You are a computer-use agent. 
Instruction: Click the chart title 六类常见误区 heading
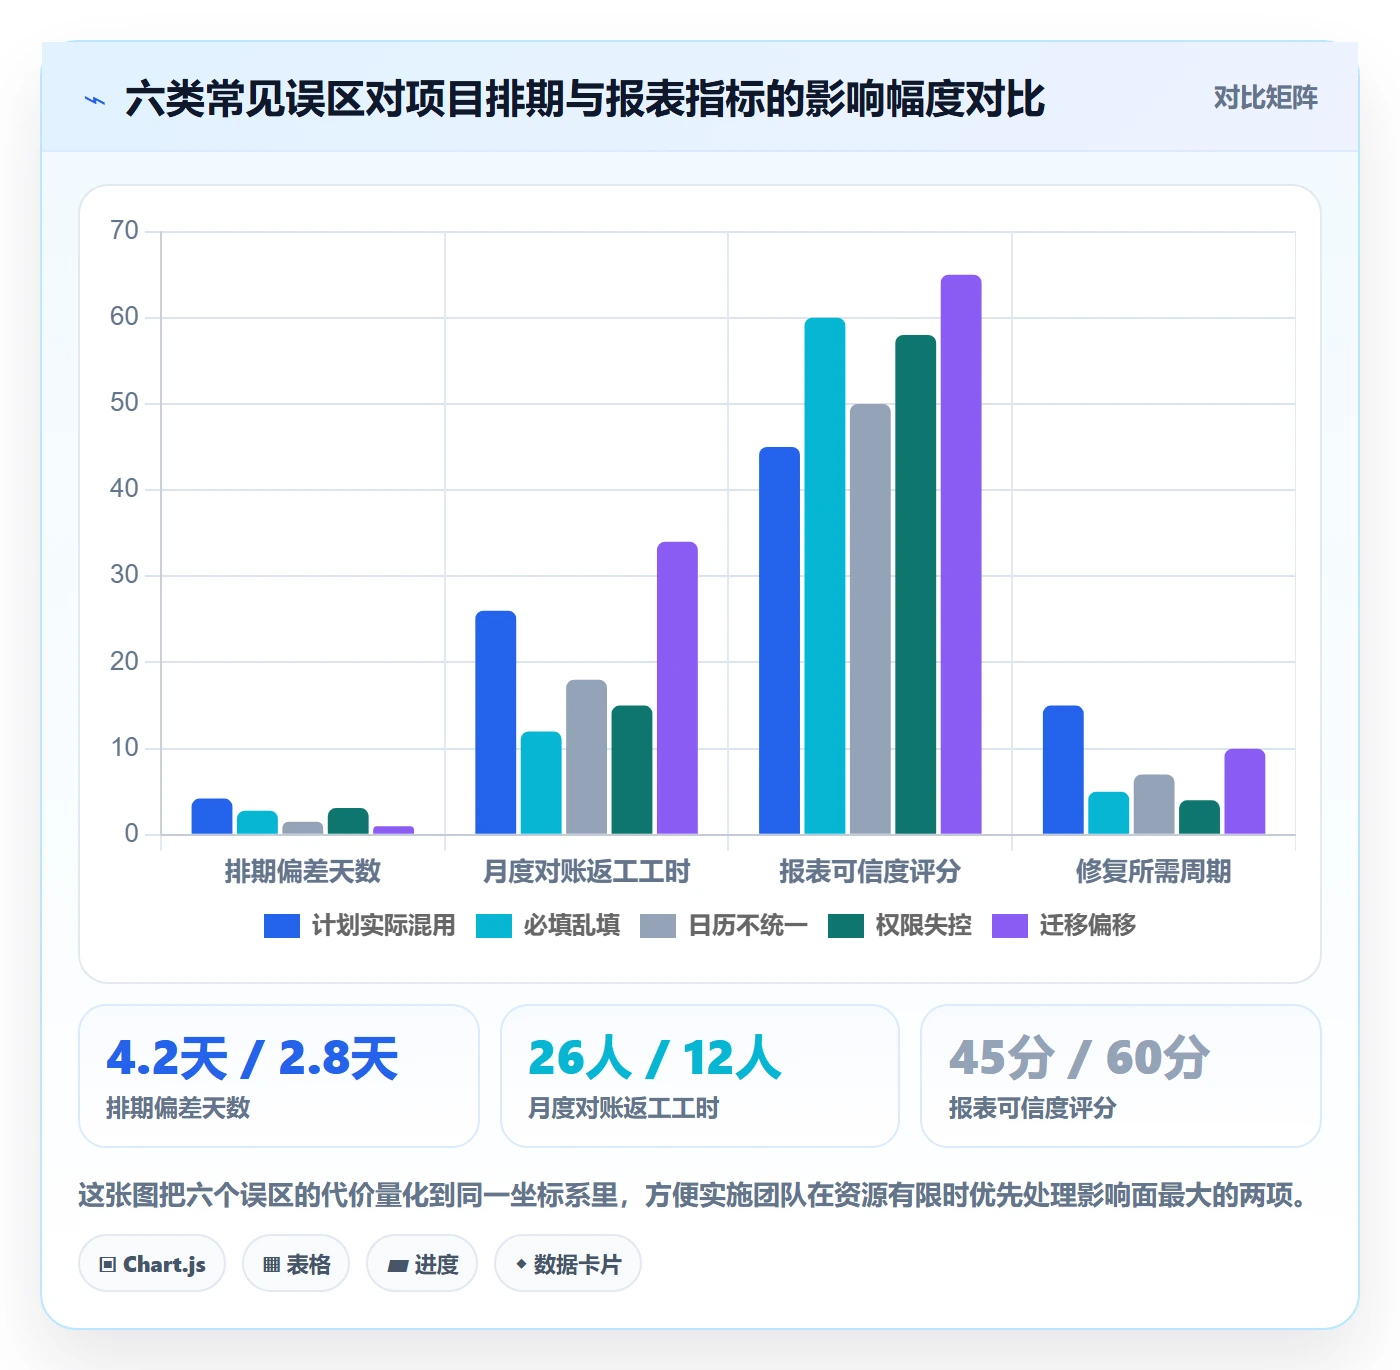pos(585,99)
